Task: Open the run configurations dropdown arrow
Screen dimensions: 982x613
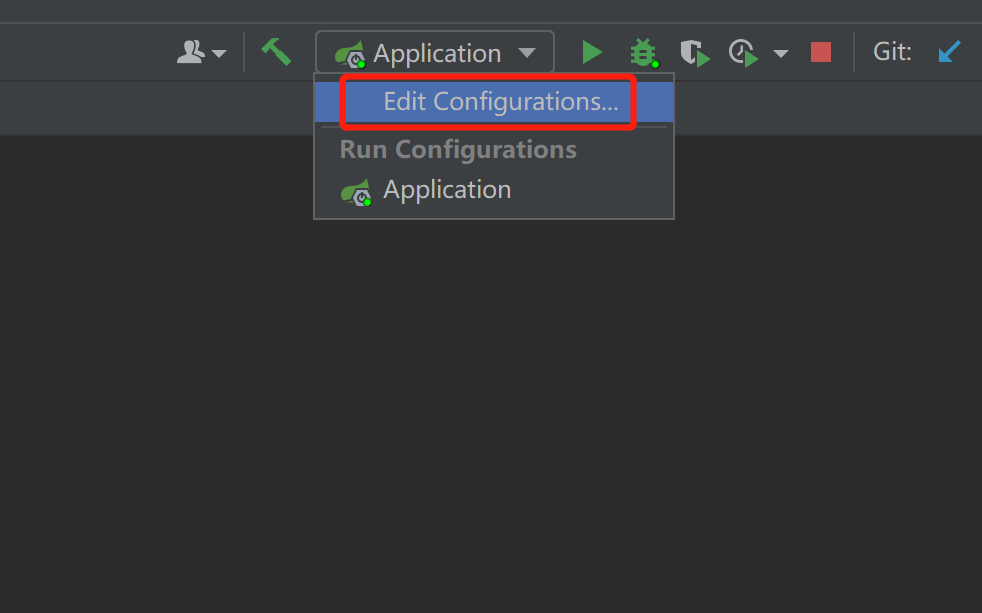Action: [x=527, y=52]
